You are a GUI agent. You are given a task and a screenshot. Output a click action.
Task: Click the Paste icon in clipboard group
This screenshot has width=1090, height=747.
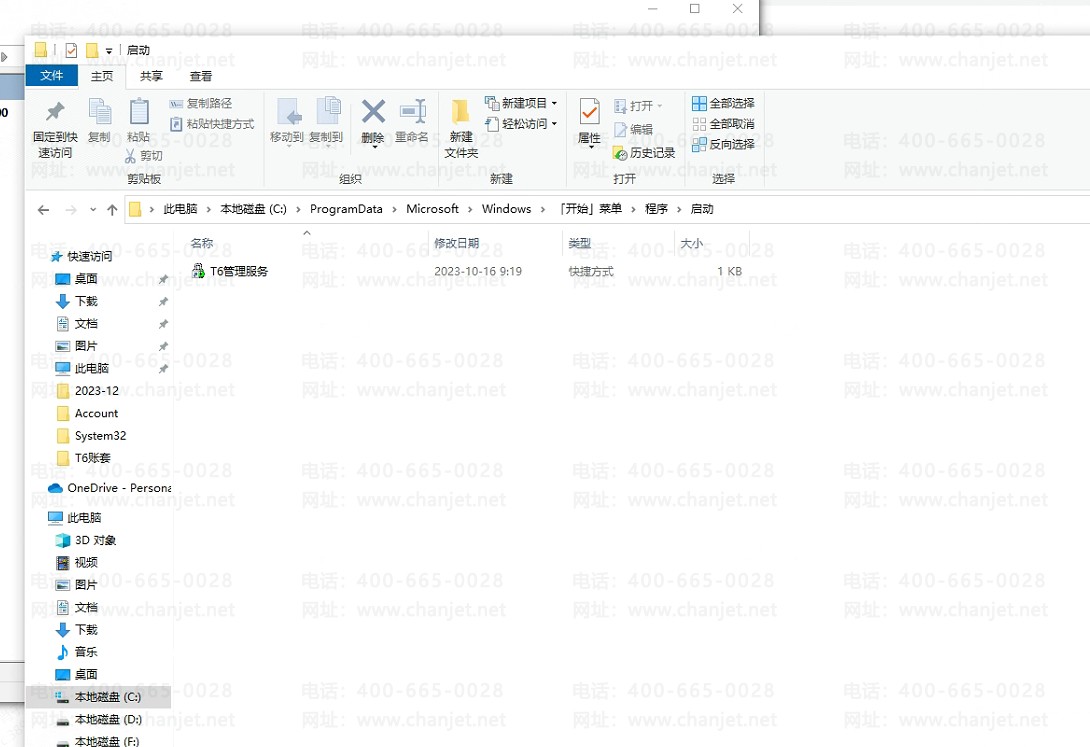pyautogui.click(x=139, y=112)
